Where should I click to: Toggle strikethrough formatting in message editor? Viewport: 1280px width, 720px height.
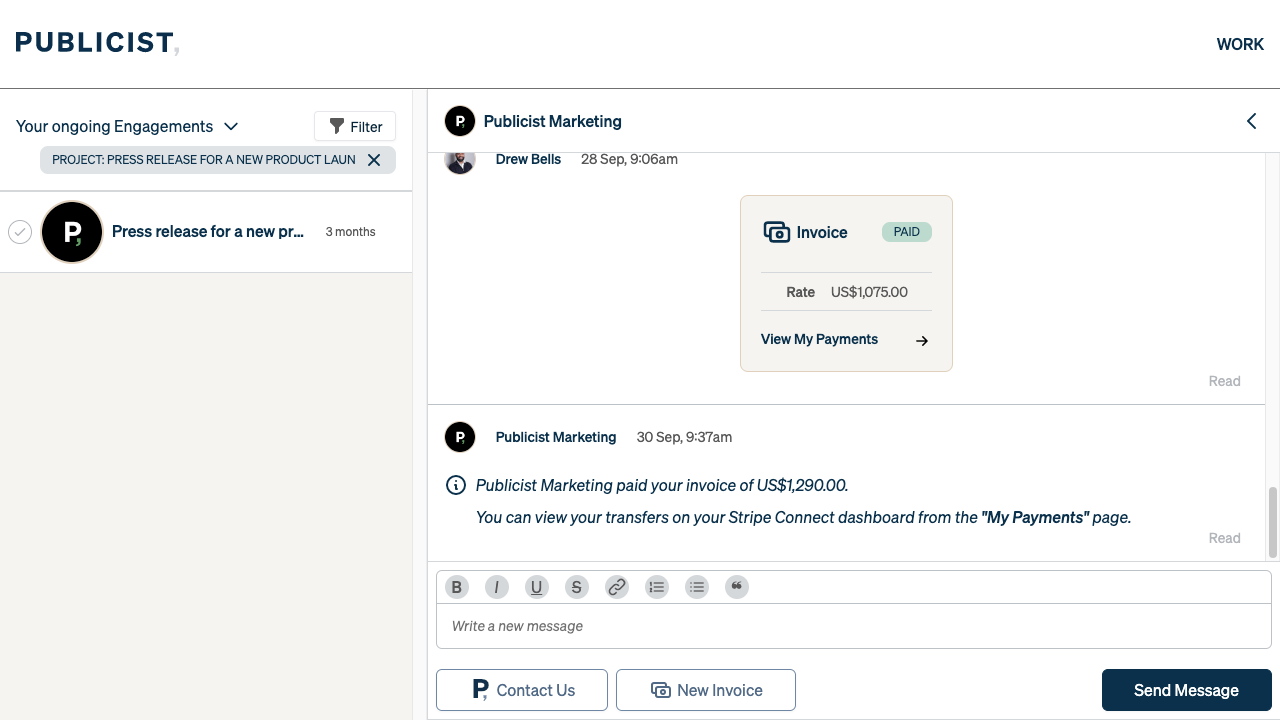pos(577,587)
